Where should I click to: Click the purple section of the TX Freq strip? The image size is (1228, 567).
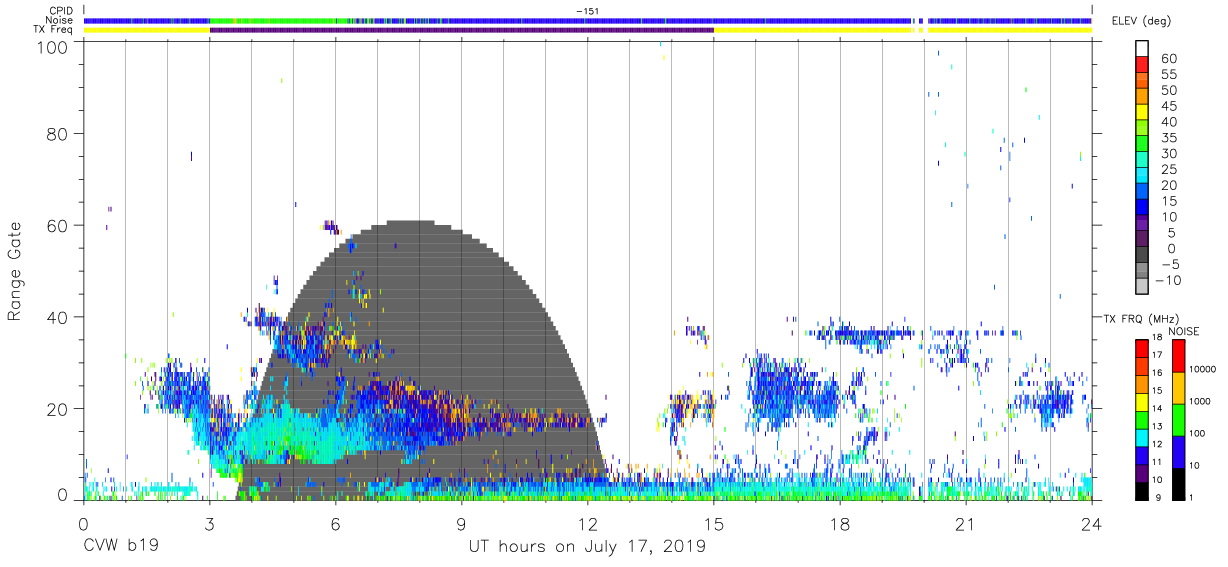[461, 30]
